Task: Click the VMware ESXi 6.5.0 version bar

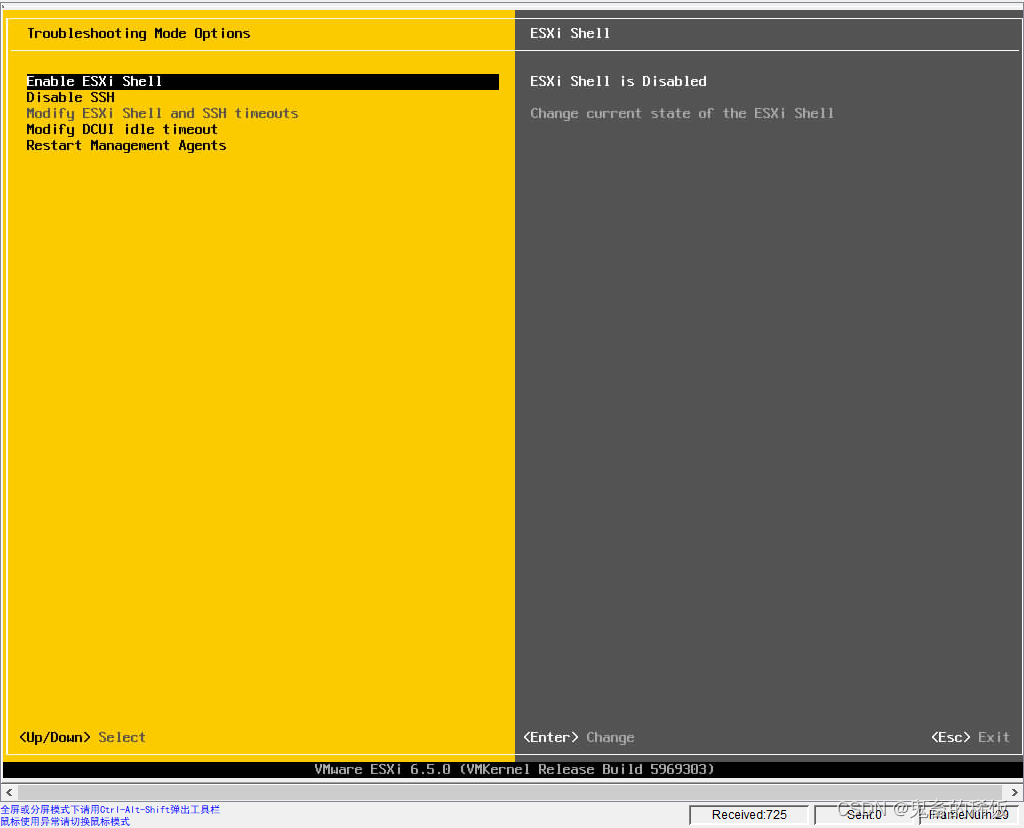Action: pos(512,769)
